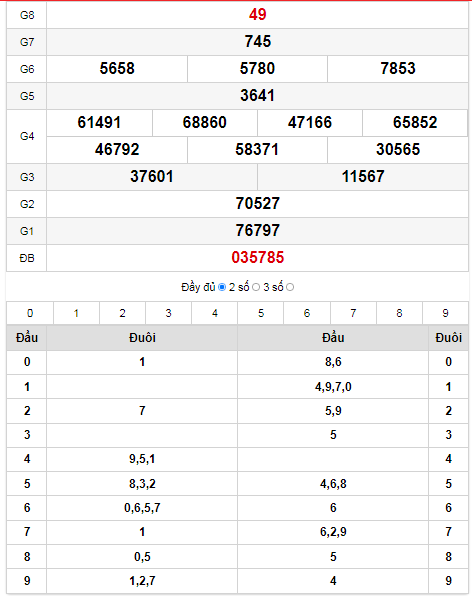Click the G8 prize number 49
472x596 pixels.
[258, 15]
